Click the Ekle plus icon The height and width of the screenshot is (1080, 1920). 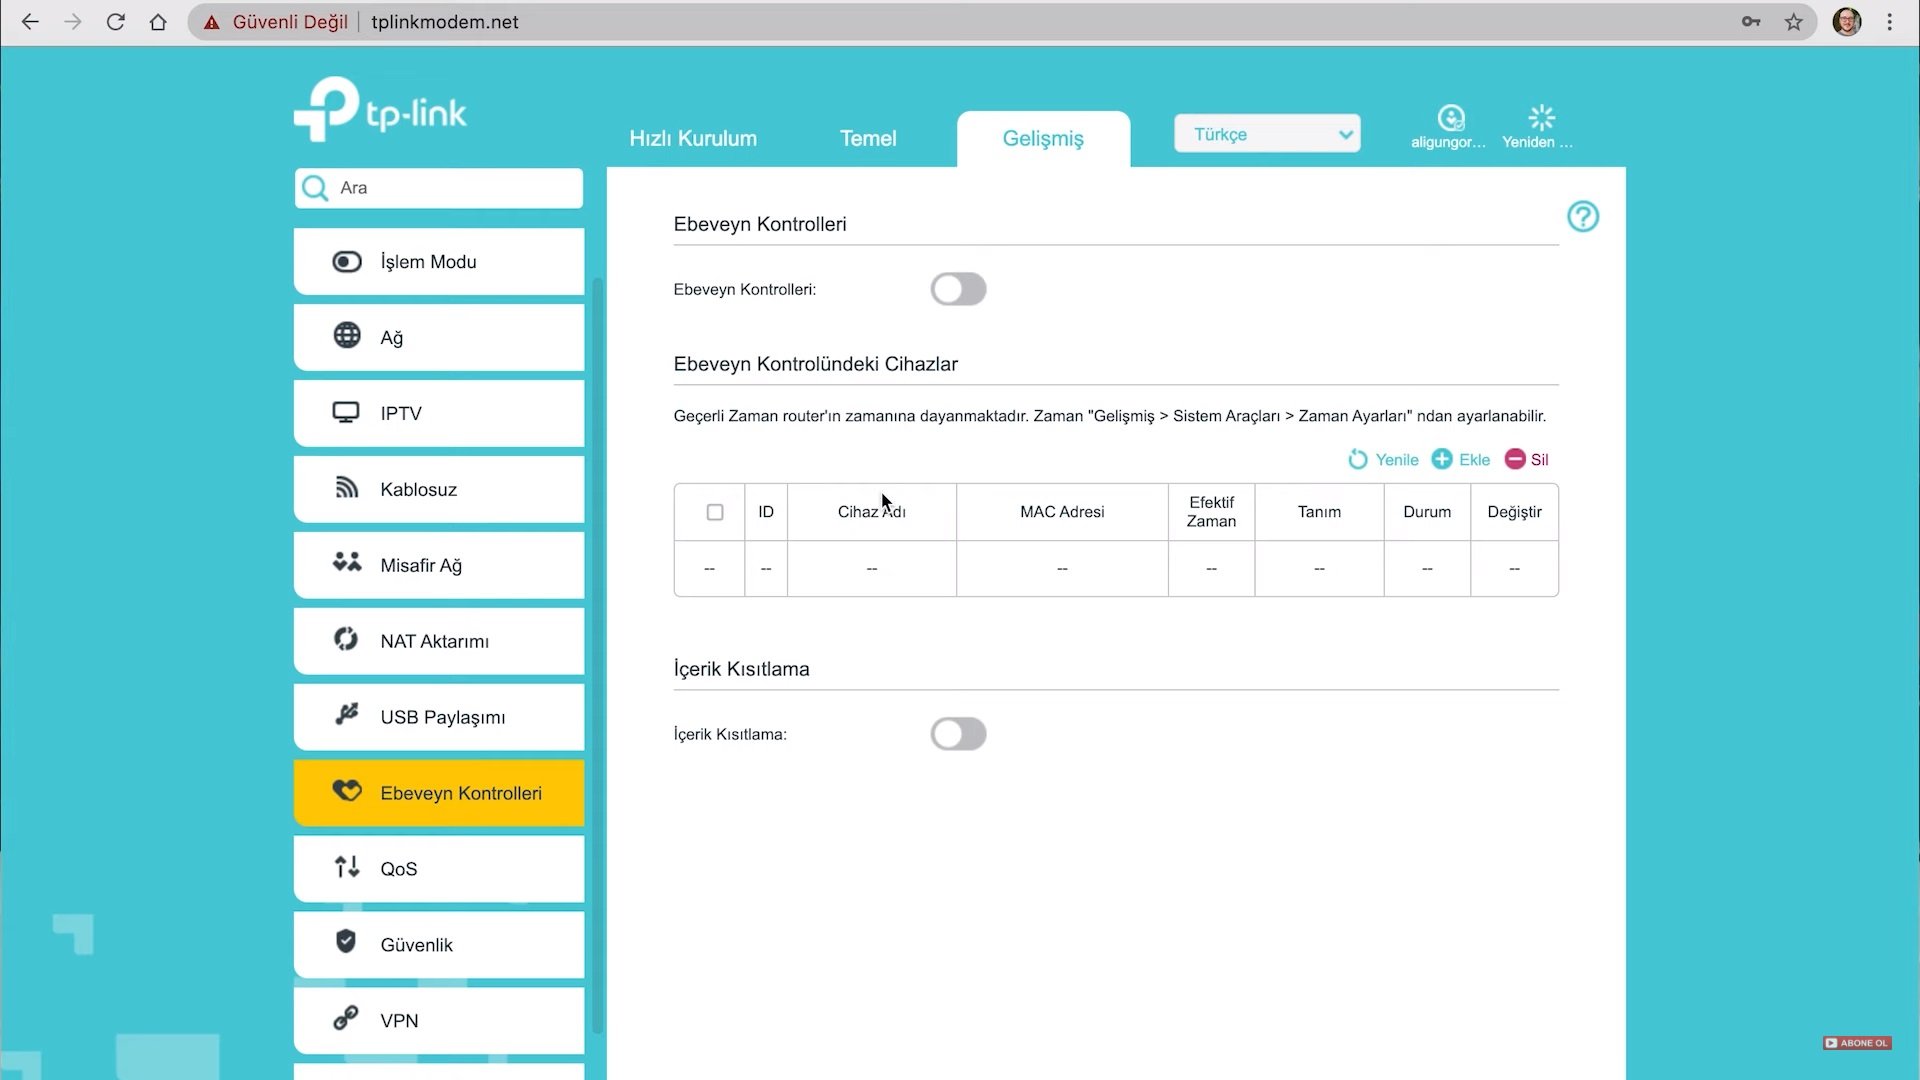[1441, 459]
